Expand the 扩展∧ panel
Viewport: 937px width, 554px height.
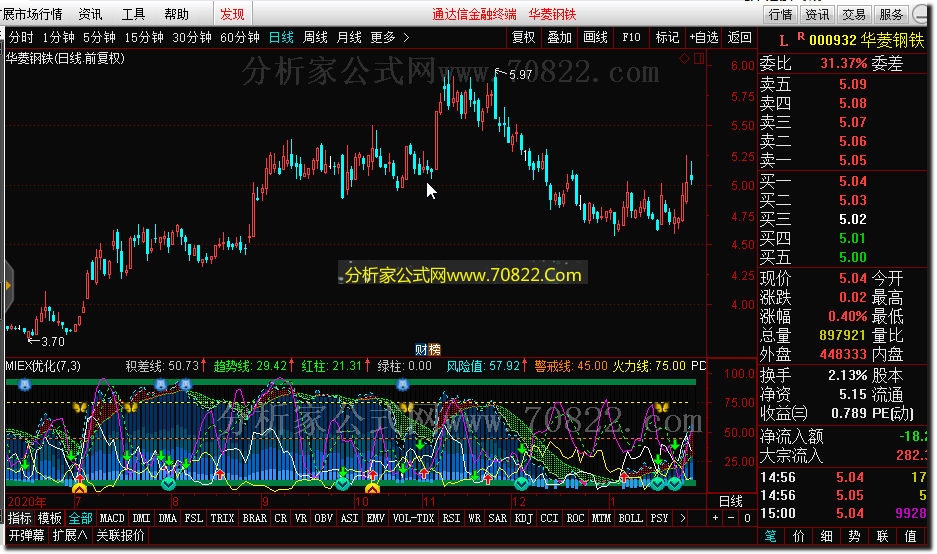coord(70,535)
